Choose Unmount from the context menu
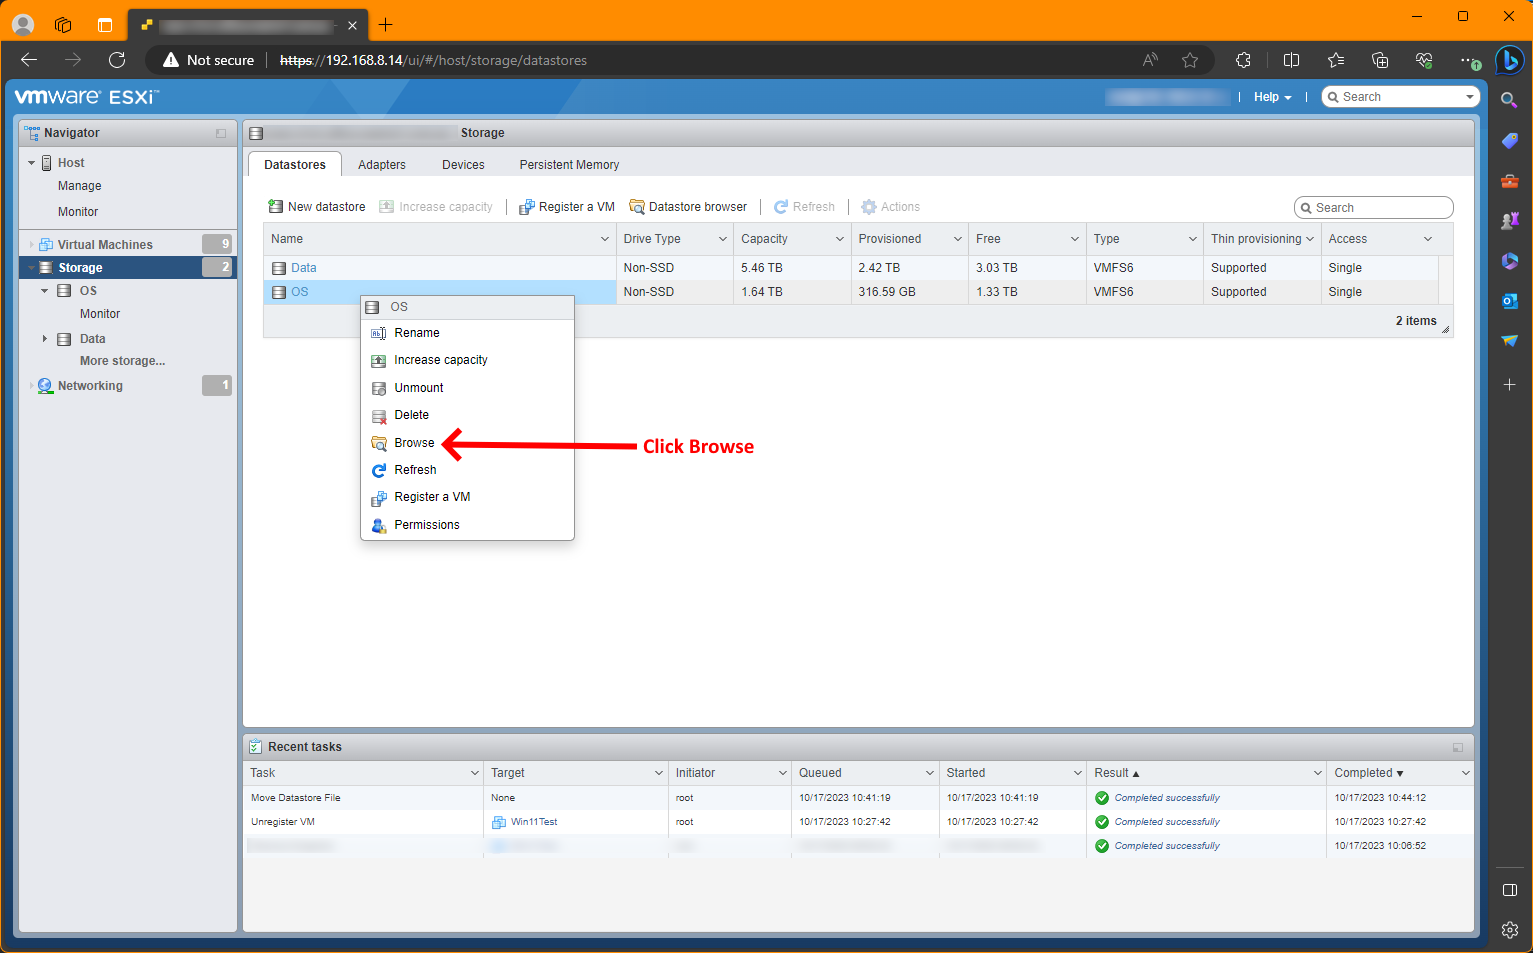 coord(418,388)
